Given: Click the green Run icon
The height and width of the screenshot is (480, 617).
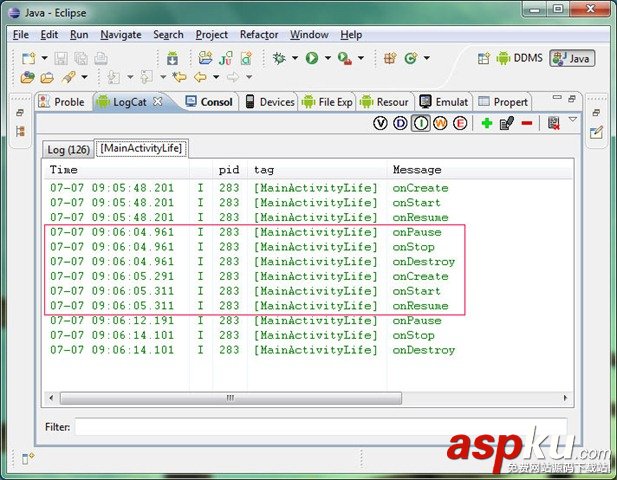Looking at the screenshot, I should click(312, 59).
